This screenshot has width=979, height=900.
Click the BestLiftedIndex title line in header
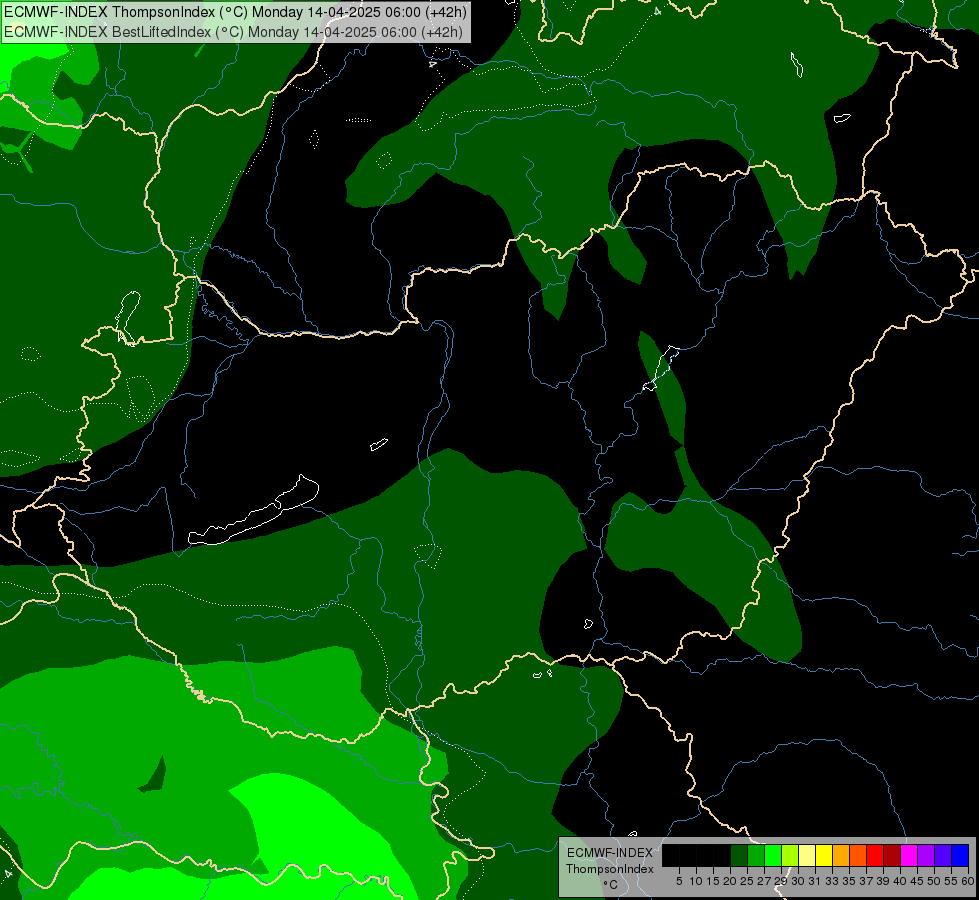pyautogui.click(x=234, y=32)
